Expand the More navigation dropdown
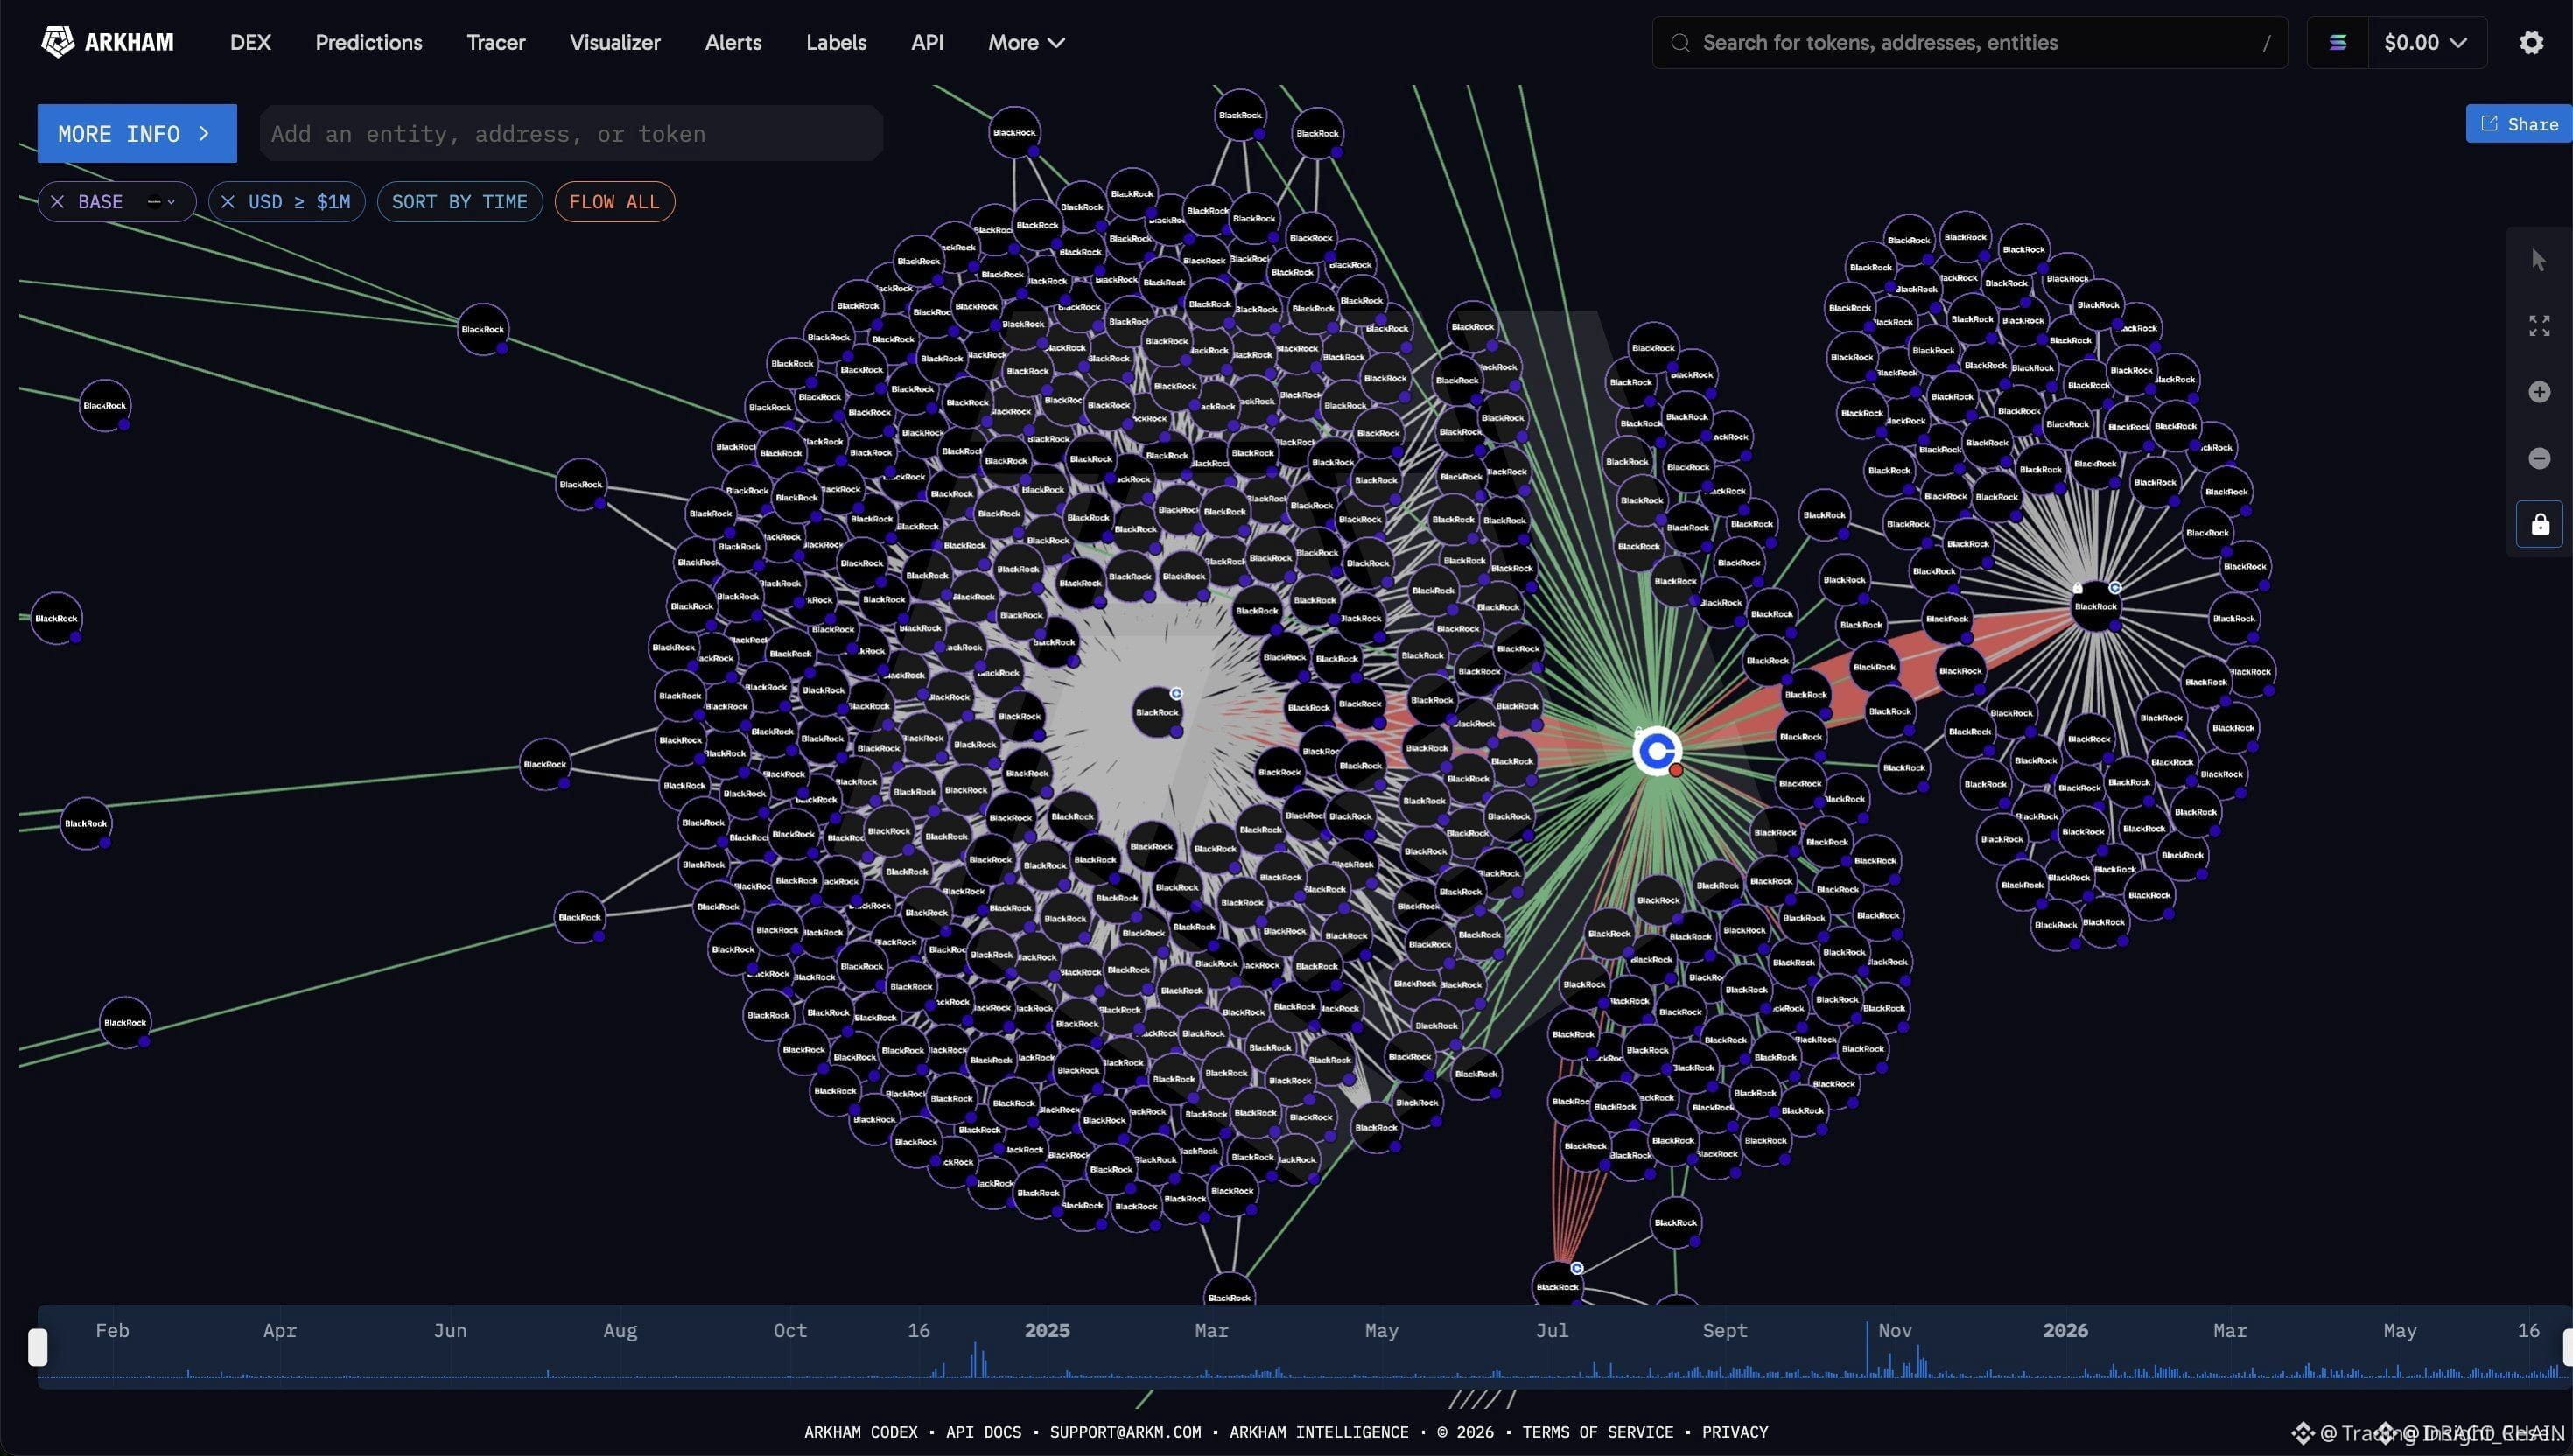The image size is (2573, 1456). pos(1026,42)
